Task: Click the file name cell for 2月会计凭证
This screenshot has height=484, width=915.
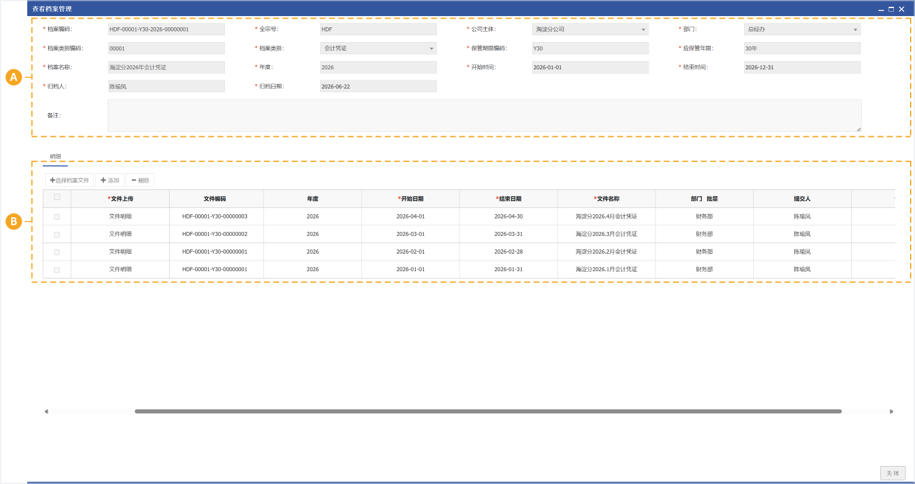Action: point(606,252)
